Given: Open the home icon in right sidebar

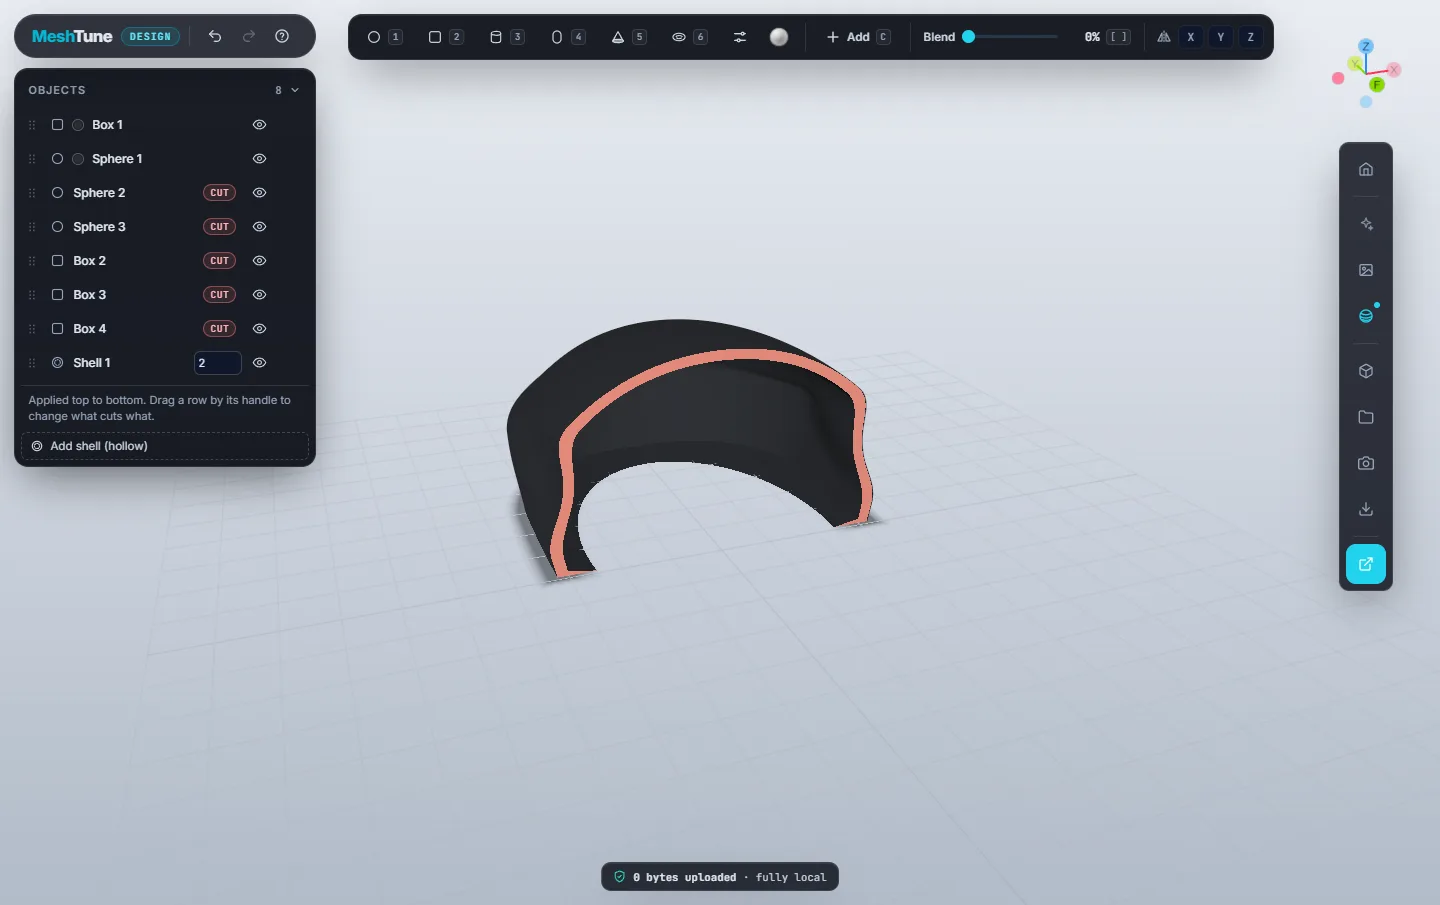Looking at the screenshot, I should click(x=1366, y=169).
